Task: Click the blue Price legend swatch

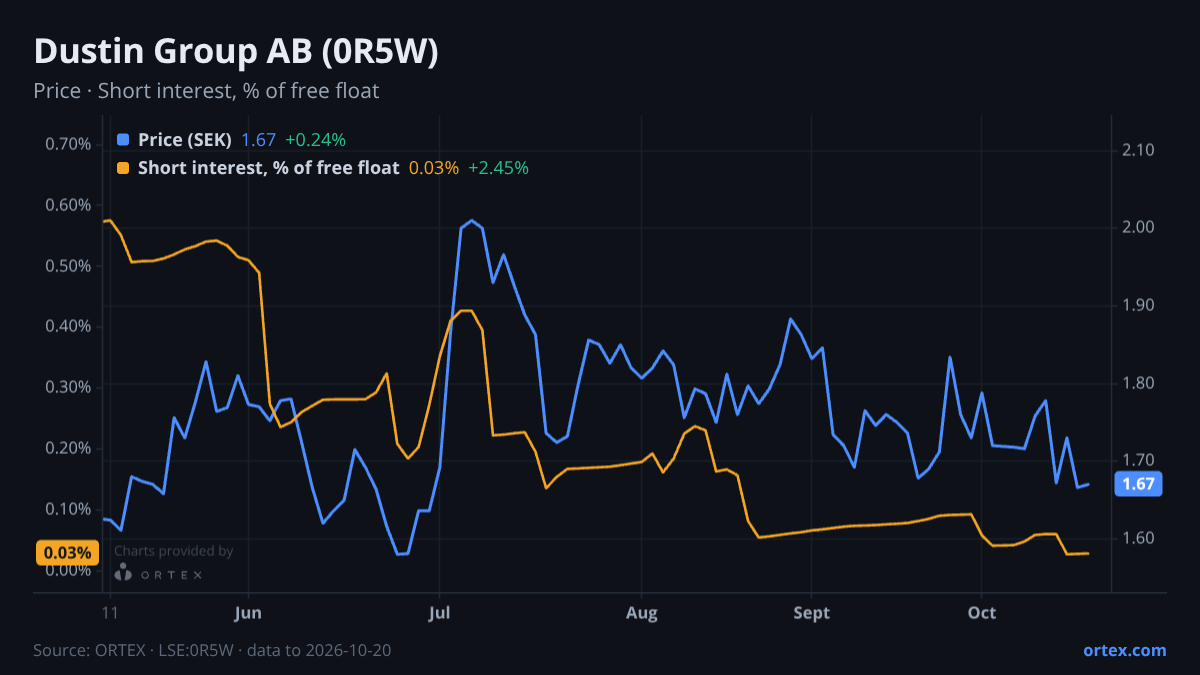Action: [123, 140]
